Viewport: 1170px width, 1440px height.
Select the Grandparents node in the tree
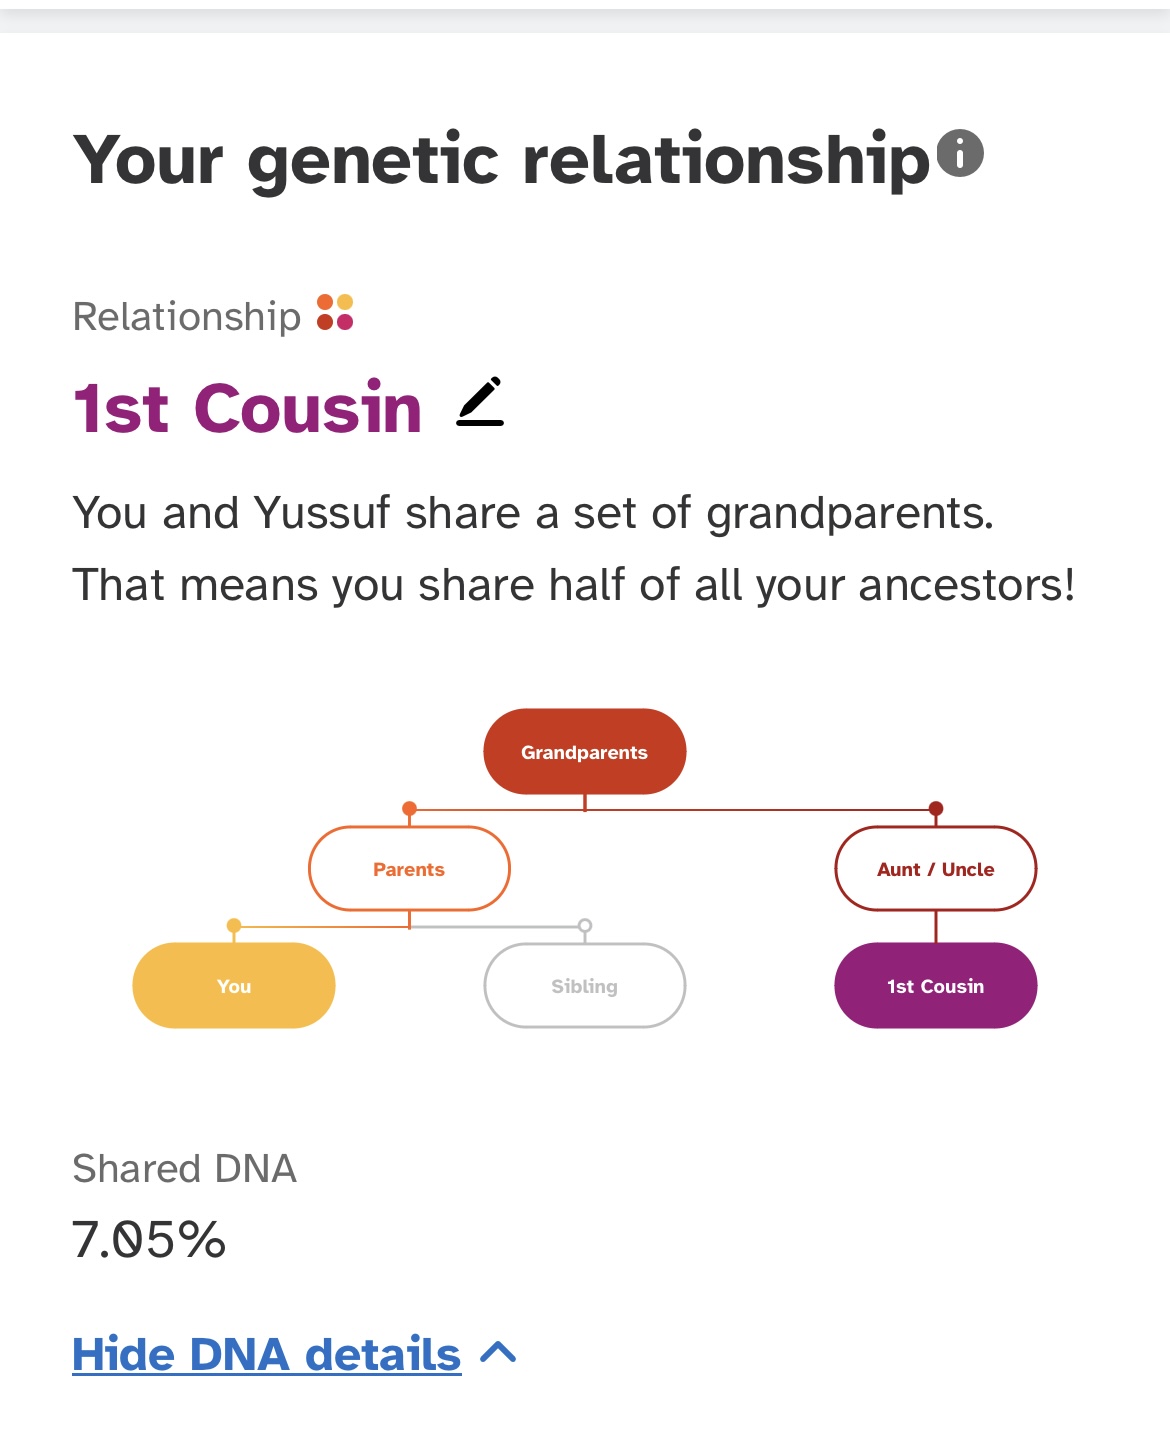(585, 752)
